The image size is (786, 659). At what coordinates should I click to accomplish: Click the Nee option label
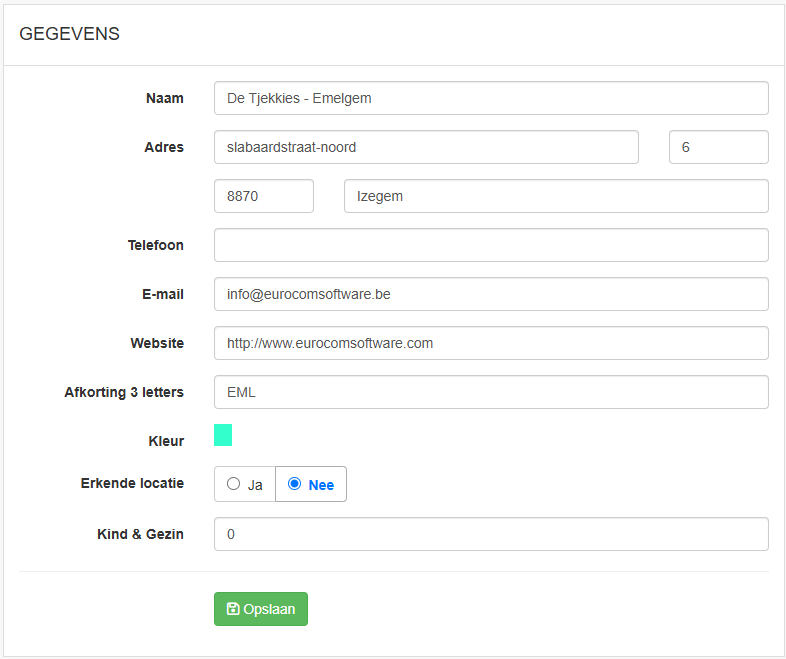pos(321,485)
